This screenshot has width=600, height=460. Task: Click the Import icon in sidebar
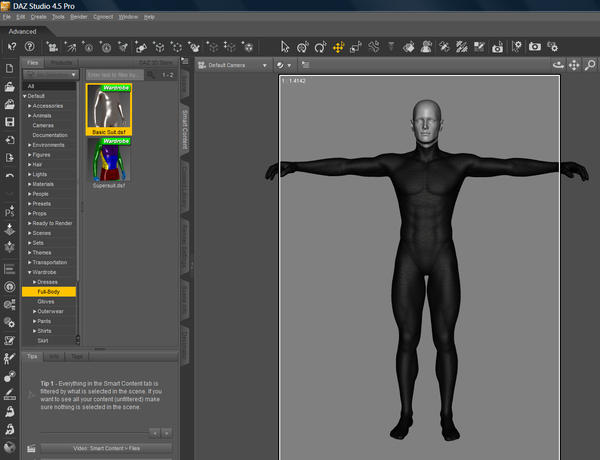coord(9,140)
